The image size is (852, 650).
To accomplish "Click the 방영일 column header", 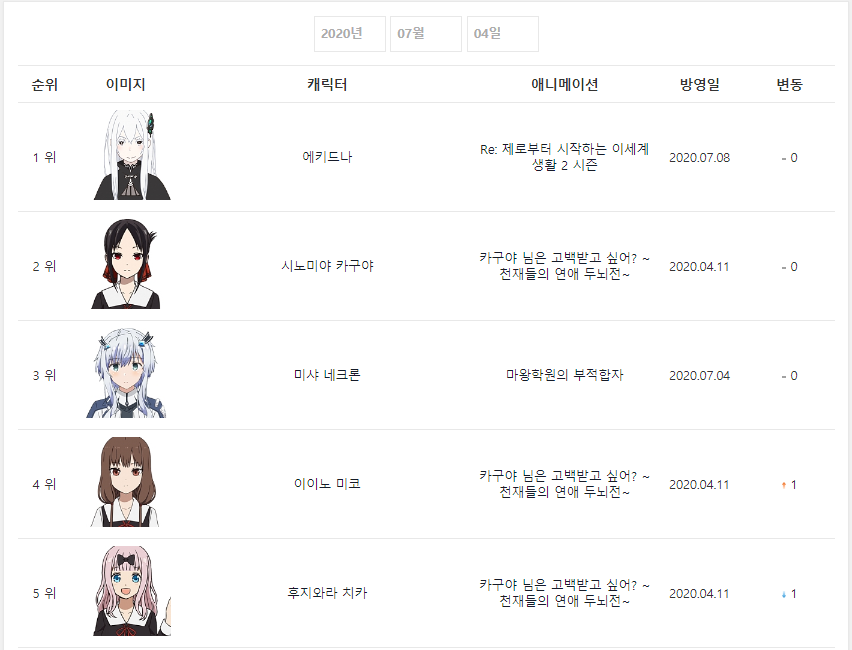I will pyautogui.click(x=700, y=85).
